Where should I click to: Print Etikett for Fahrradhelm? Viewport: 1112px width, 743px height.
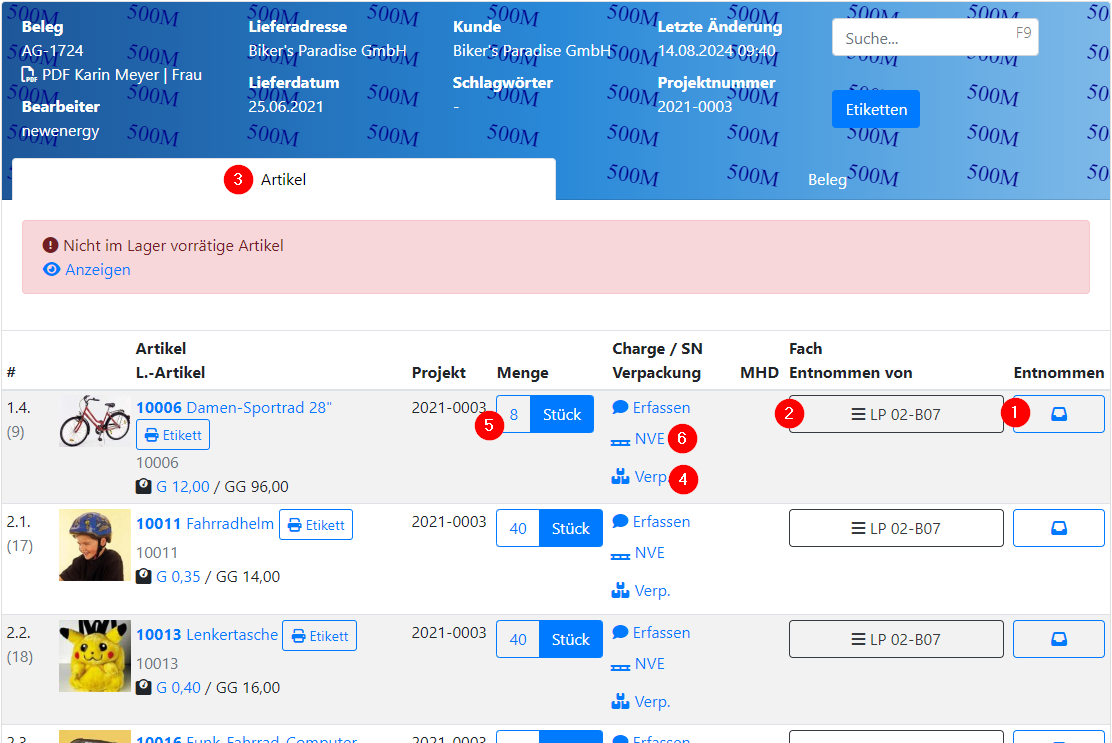click(316, 525)
